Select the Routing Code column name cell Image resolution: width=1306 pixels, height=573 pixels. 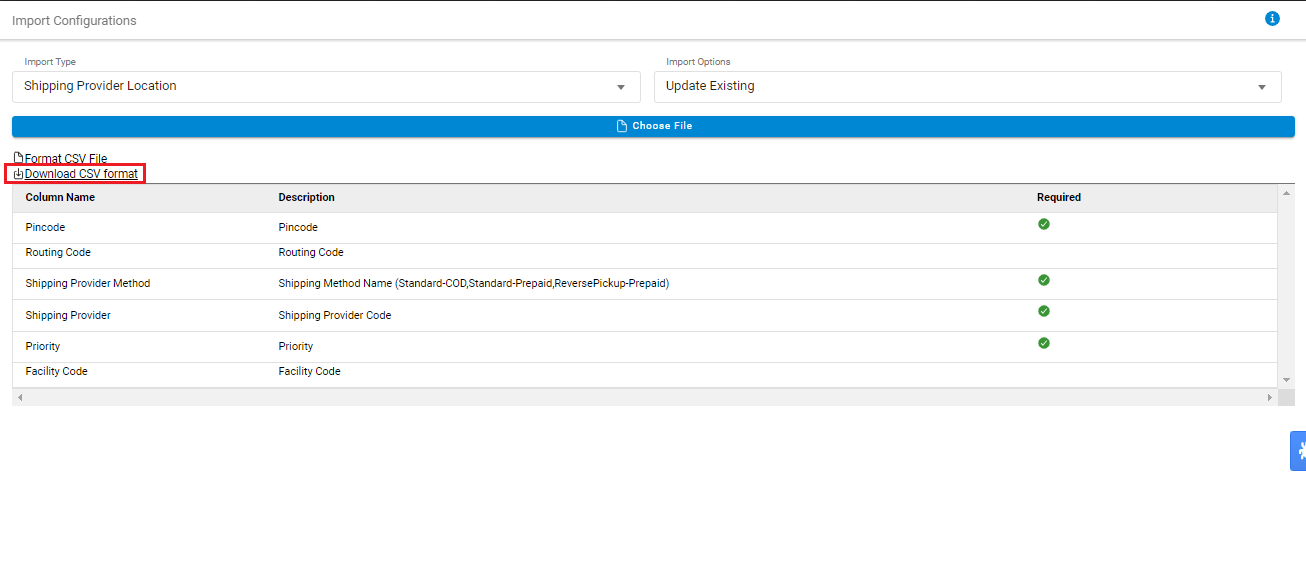pyautogui.click(x=58, y=253)
